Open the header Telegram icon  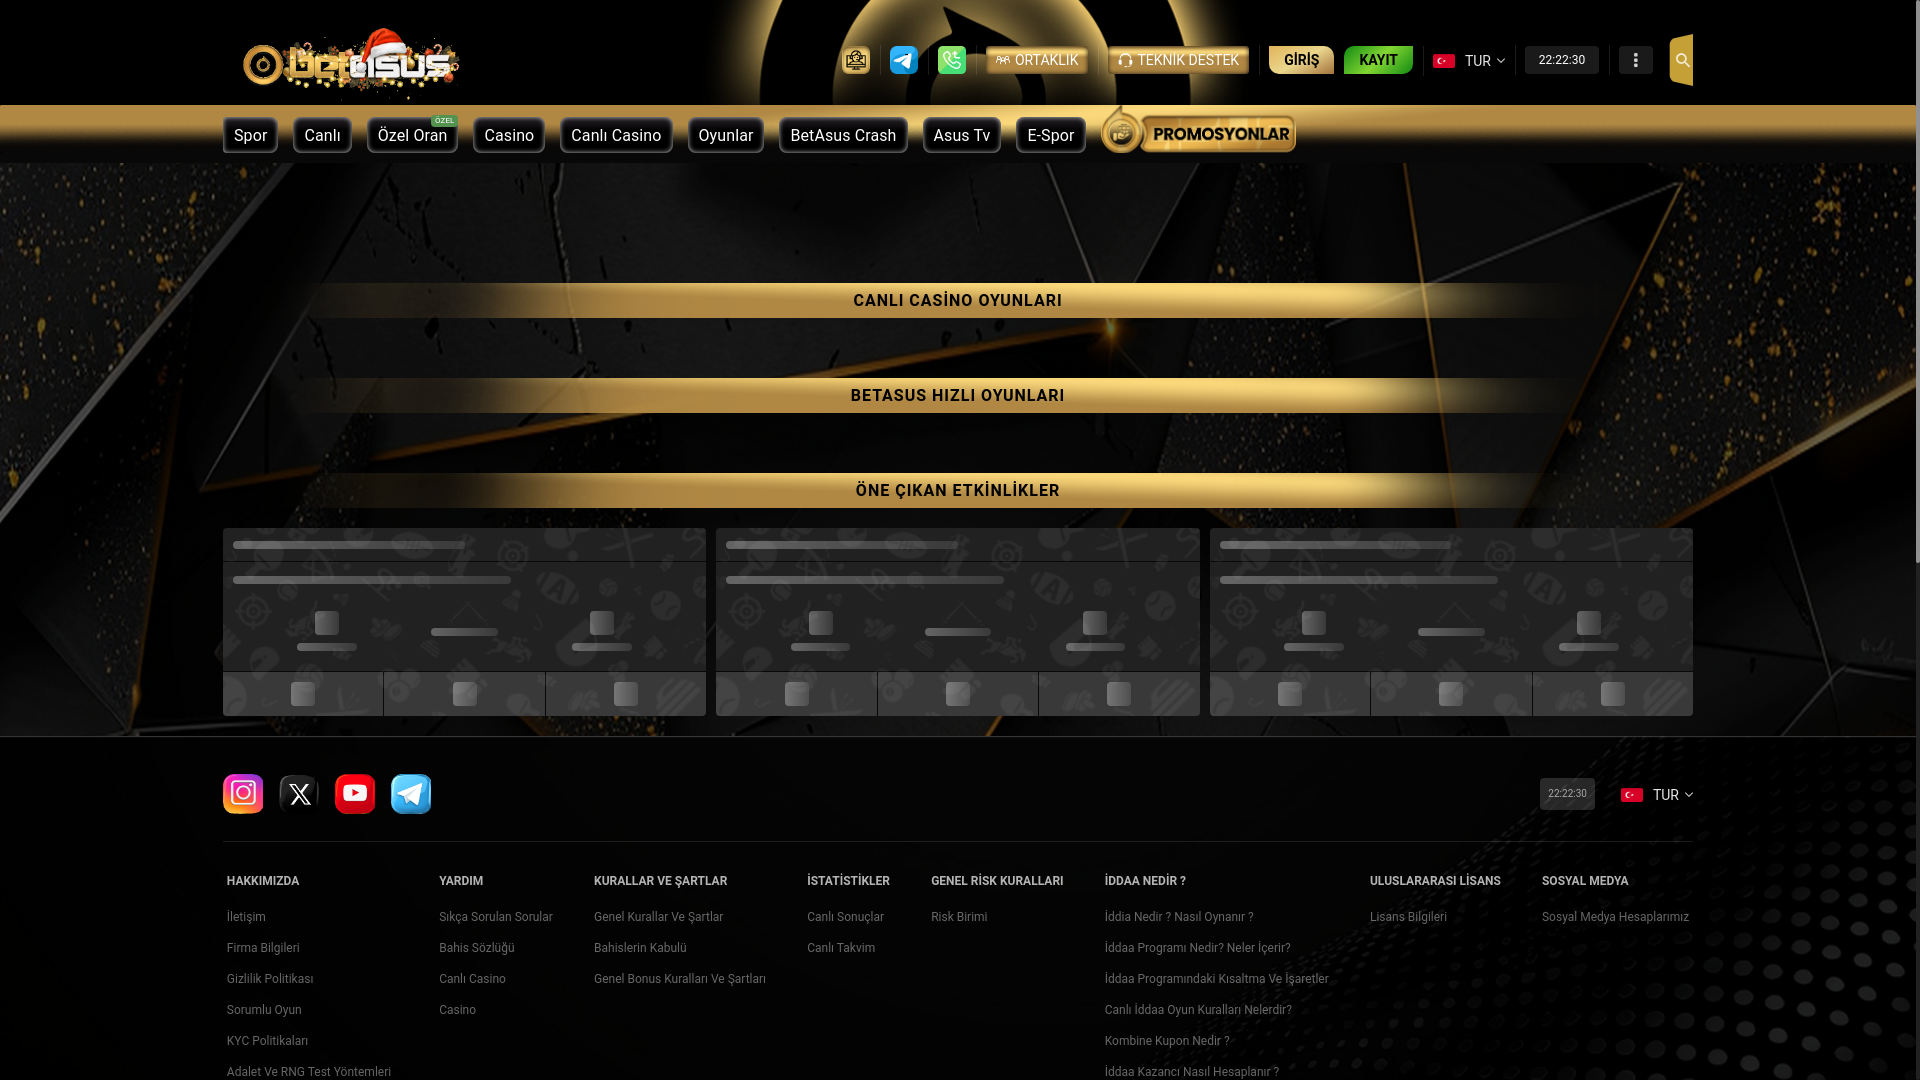point(904,60)
